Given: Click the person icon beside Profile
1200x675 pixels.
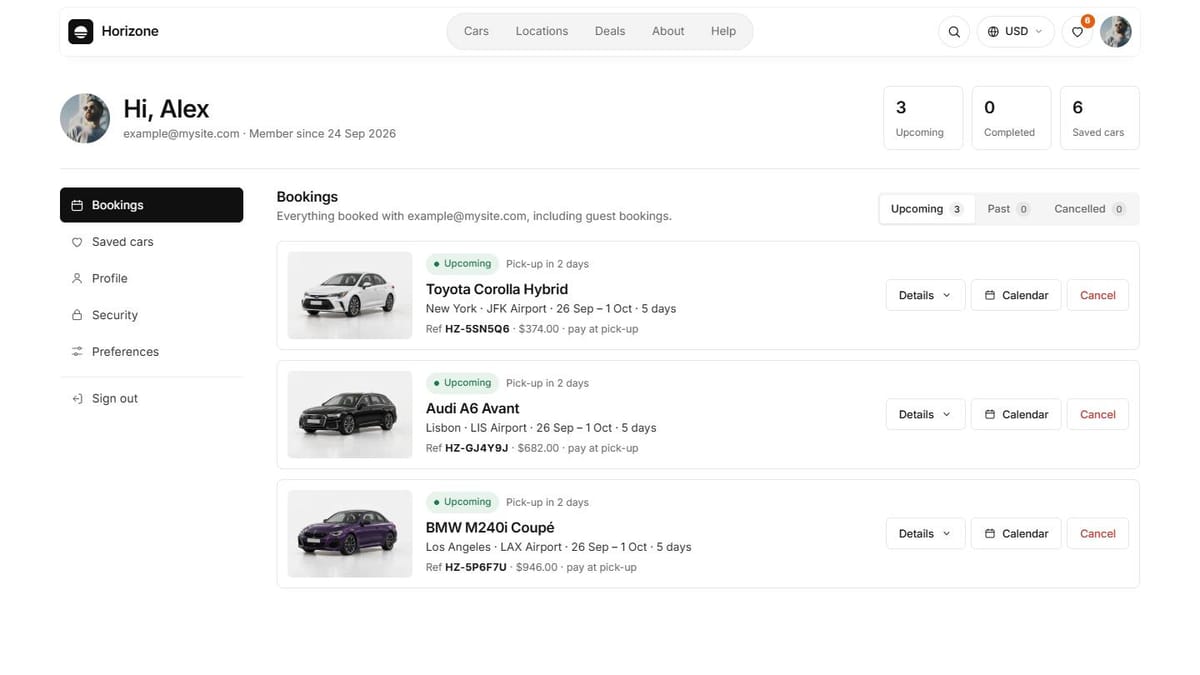Looking at the screenshot, I should pos(77,278).
